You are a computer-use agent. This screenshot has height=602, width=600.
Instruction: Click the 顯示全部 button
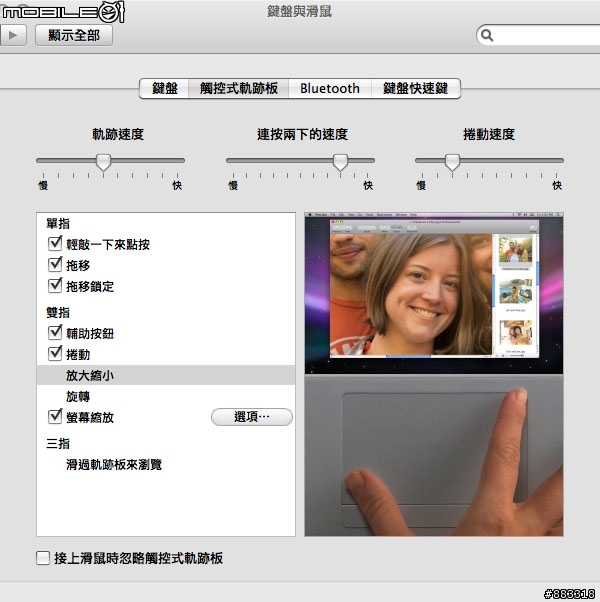(74, 35)
